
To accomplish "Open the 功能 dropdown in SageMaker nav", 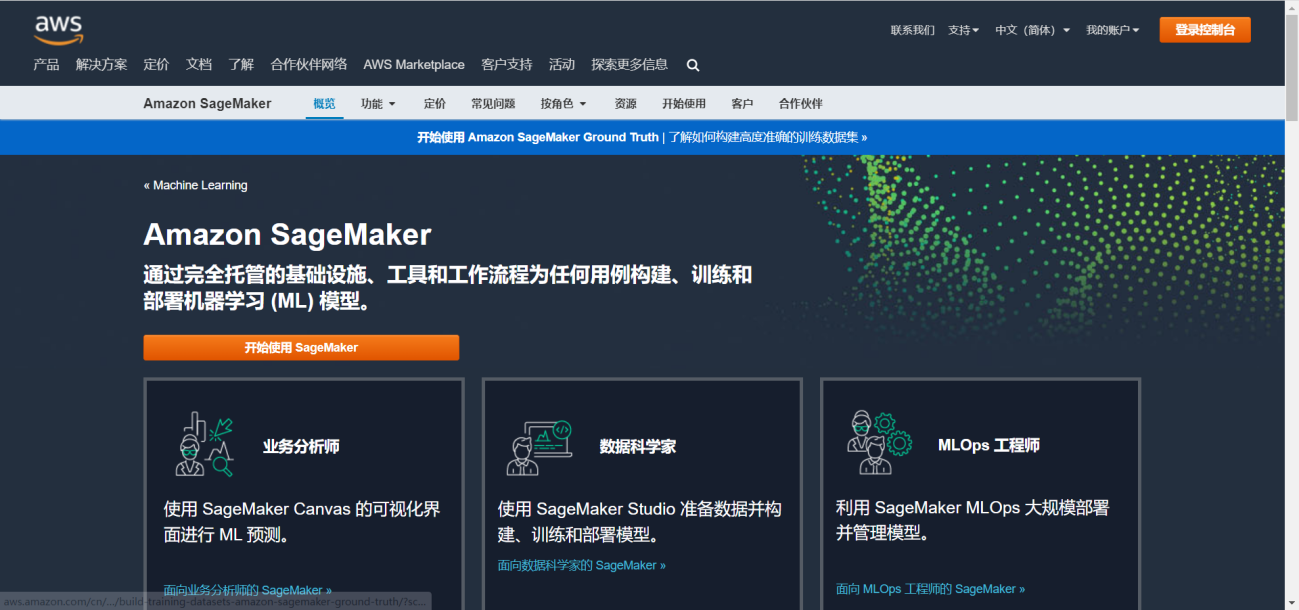I will [x=377, y=103].
